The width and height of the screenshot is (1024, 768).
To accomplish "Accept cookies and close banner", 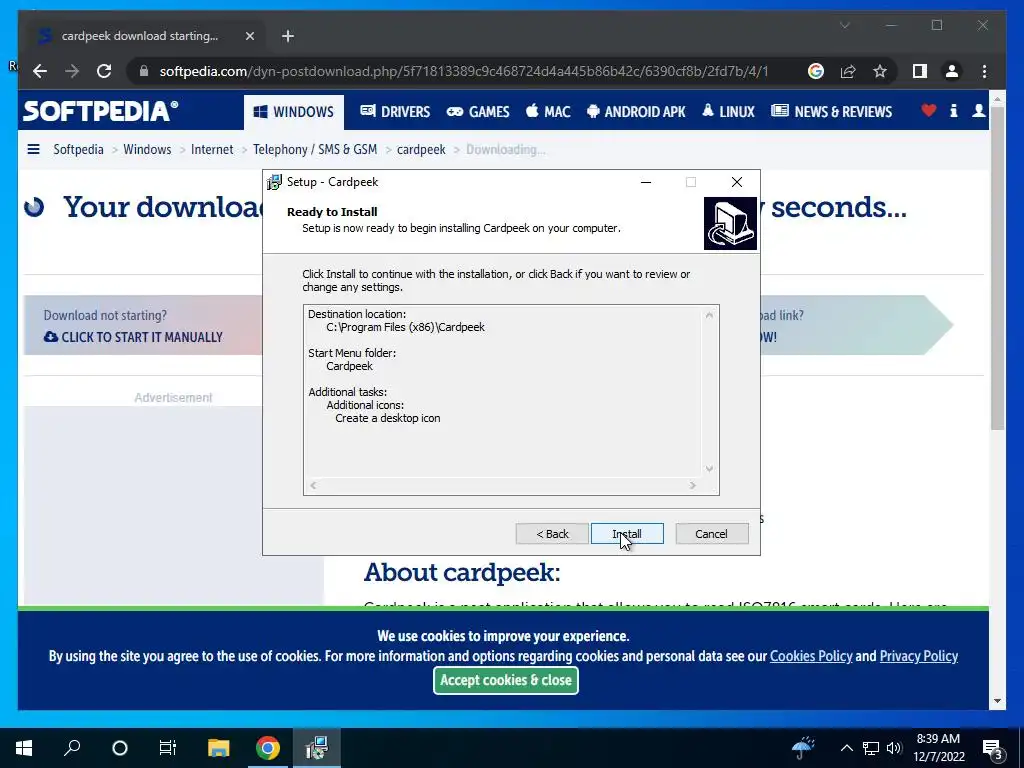I will tap(505, 680).
